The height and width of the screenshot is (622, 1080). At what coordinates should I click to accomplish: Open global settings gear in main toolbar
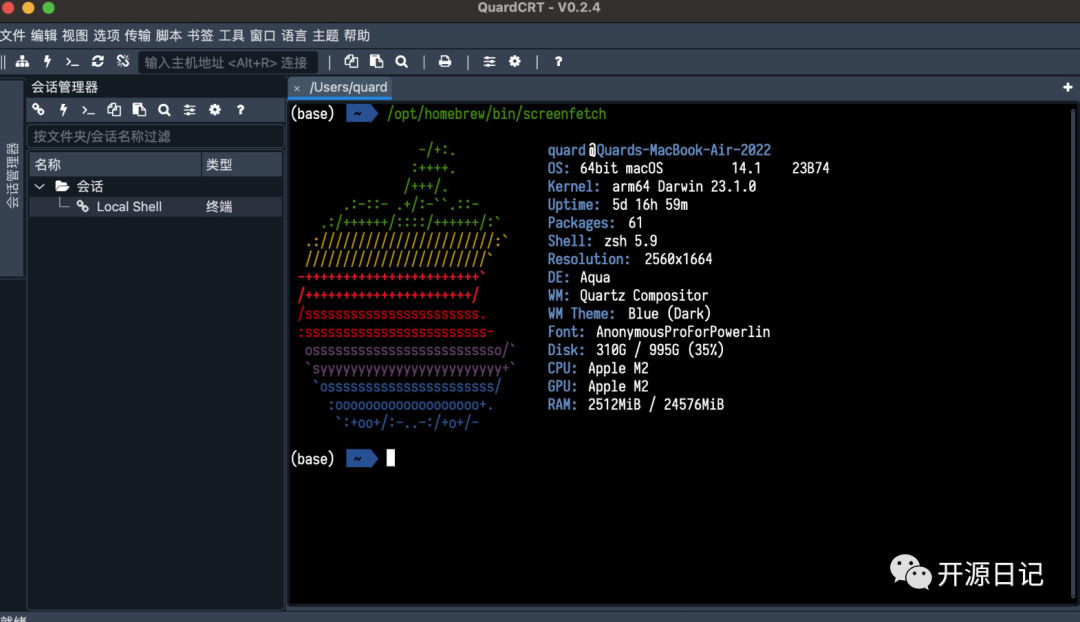click(x=515, y=61)
